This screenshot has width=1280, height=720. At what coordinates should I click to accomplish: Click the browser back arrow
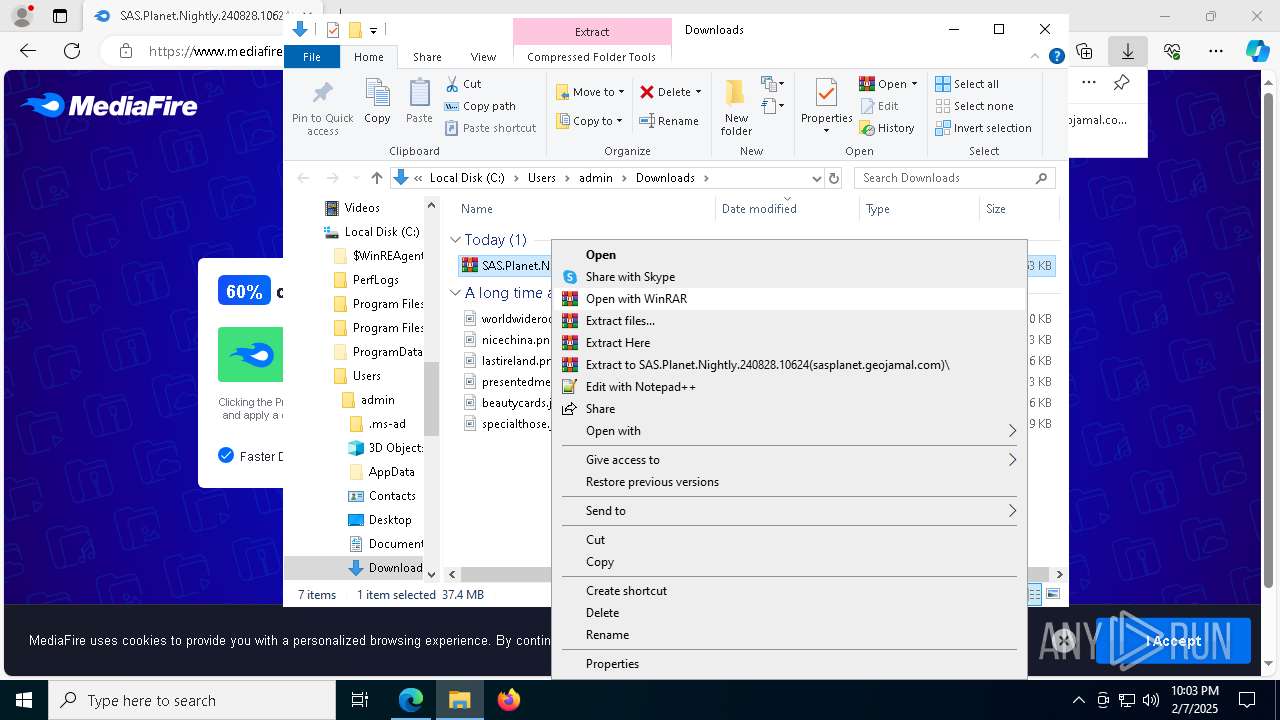28,51
